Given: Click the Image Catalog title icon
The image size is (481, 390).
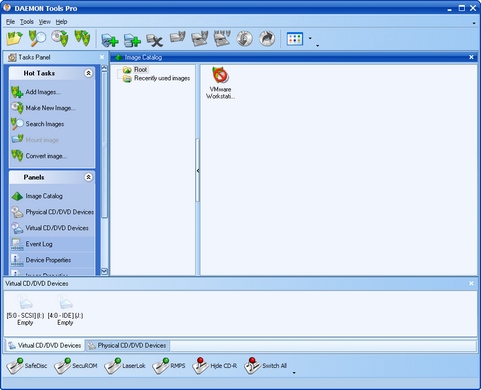Looking at the screenshot, I should pyautogui.click(x=118, y=57).
